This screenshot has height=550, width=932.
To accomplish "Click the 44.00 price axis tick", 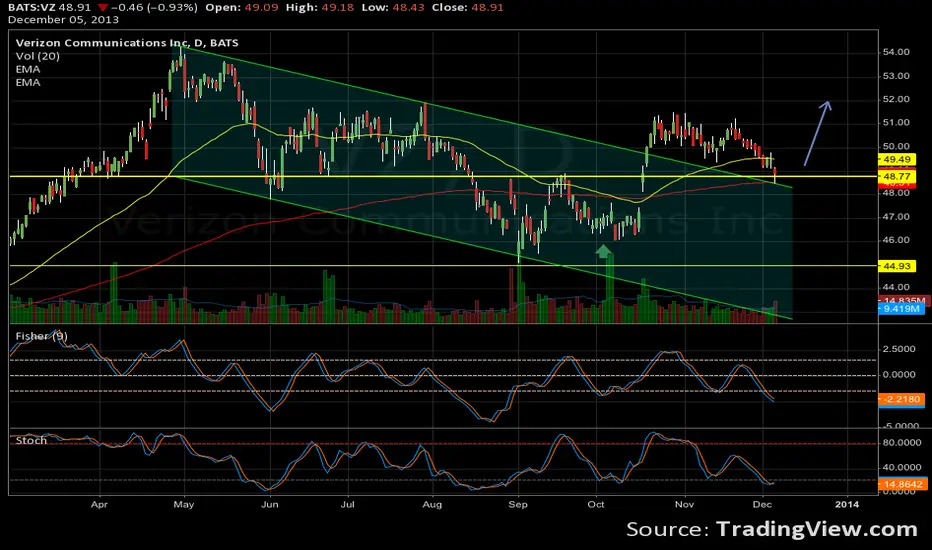I will 896,287.
